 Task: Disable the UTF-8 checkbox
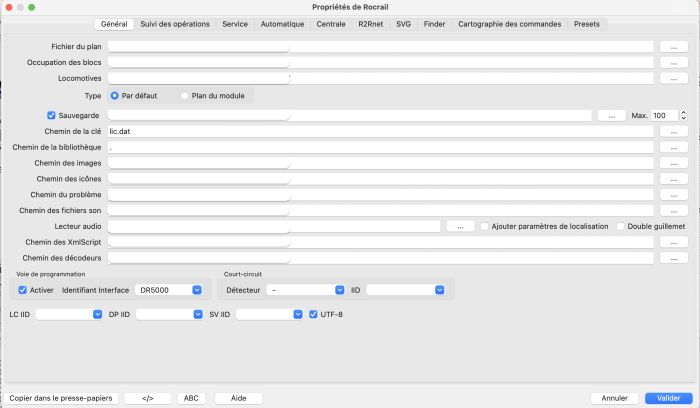[x=313, y=314]
